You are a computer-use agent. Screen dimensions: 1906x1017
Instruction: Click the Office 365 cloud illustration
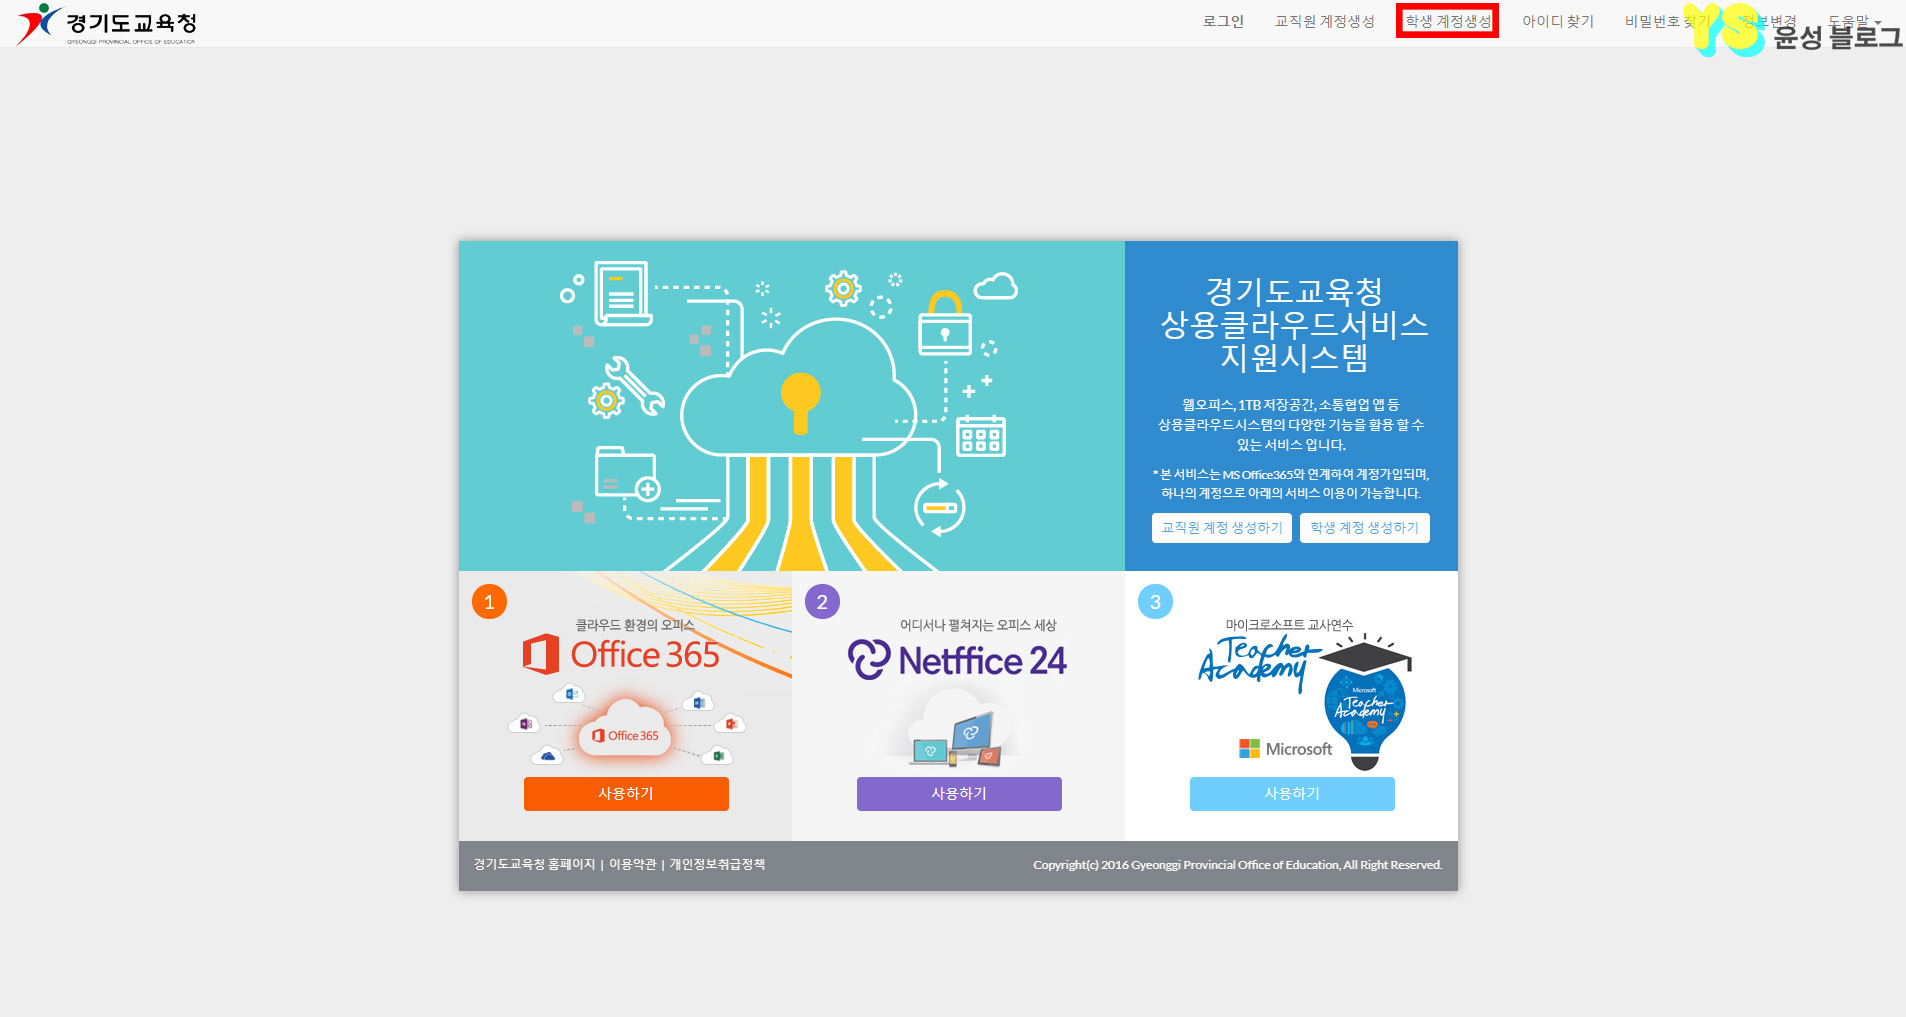pyautogui.click(x=627, y=725)
